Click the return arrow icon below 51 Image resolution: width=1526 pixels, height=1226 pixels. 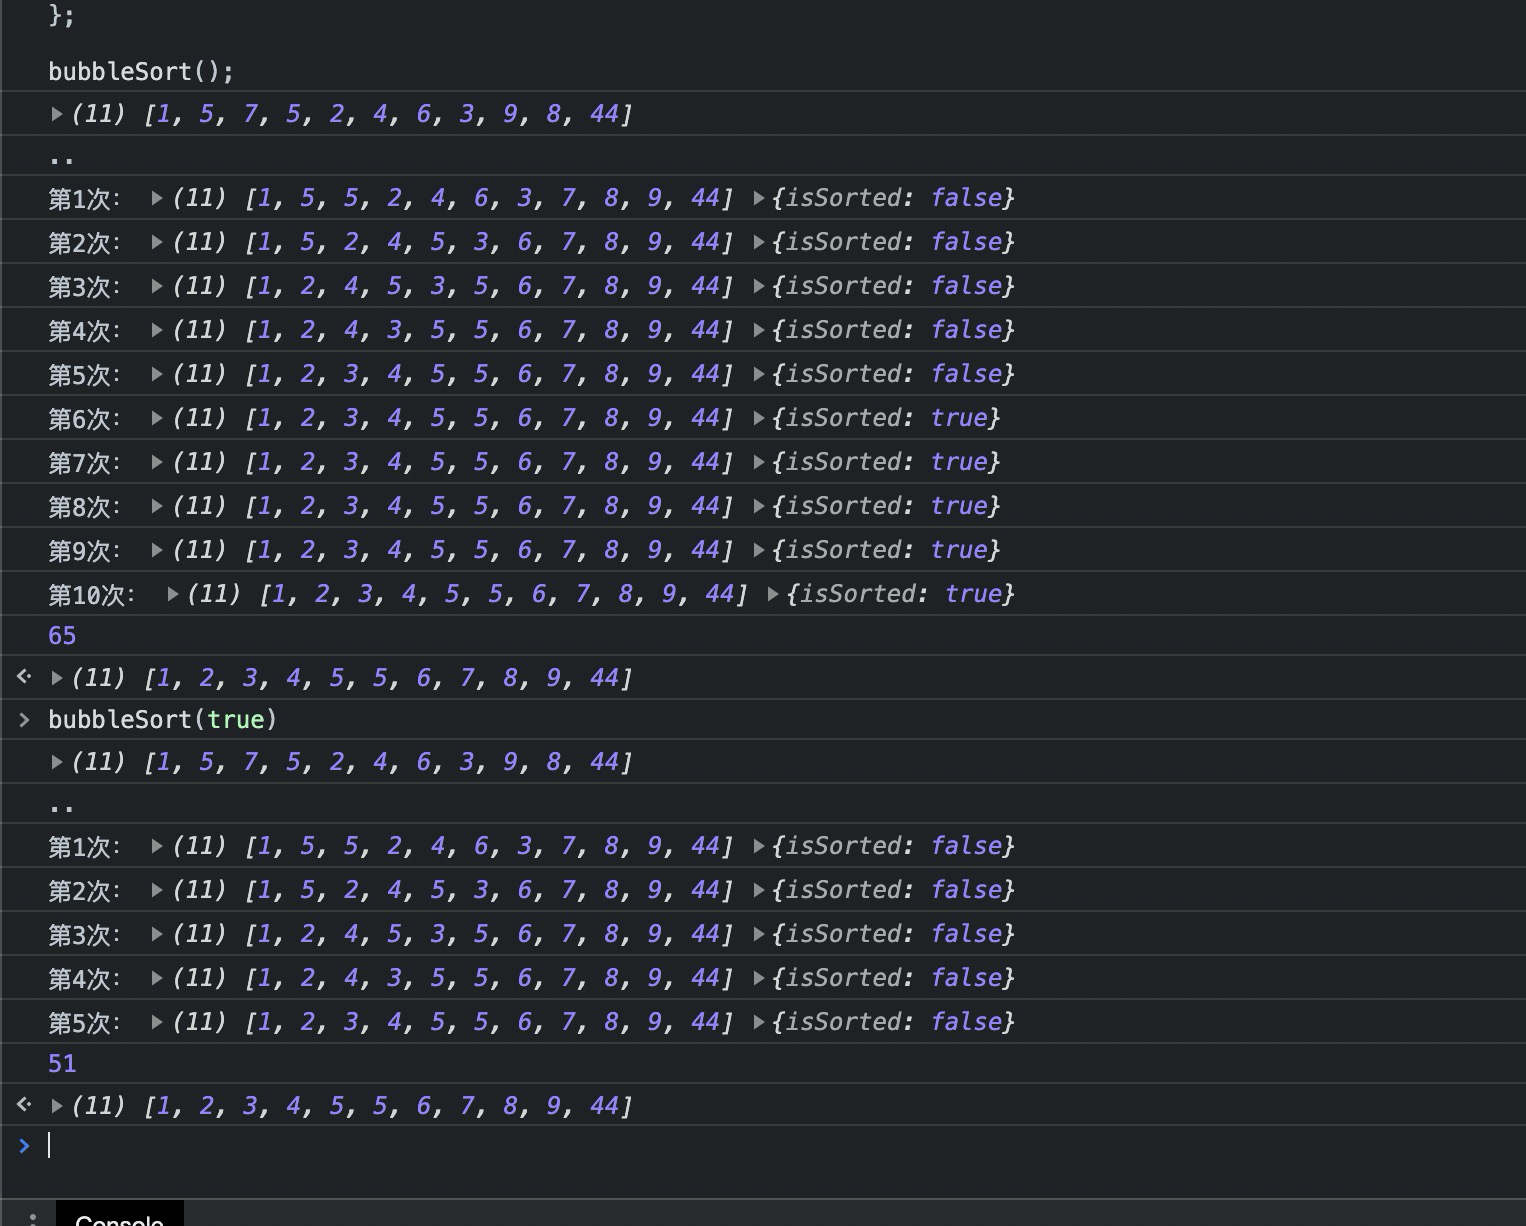[24, 1105]
